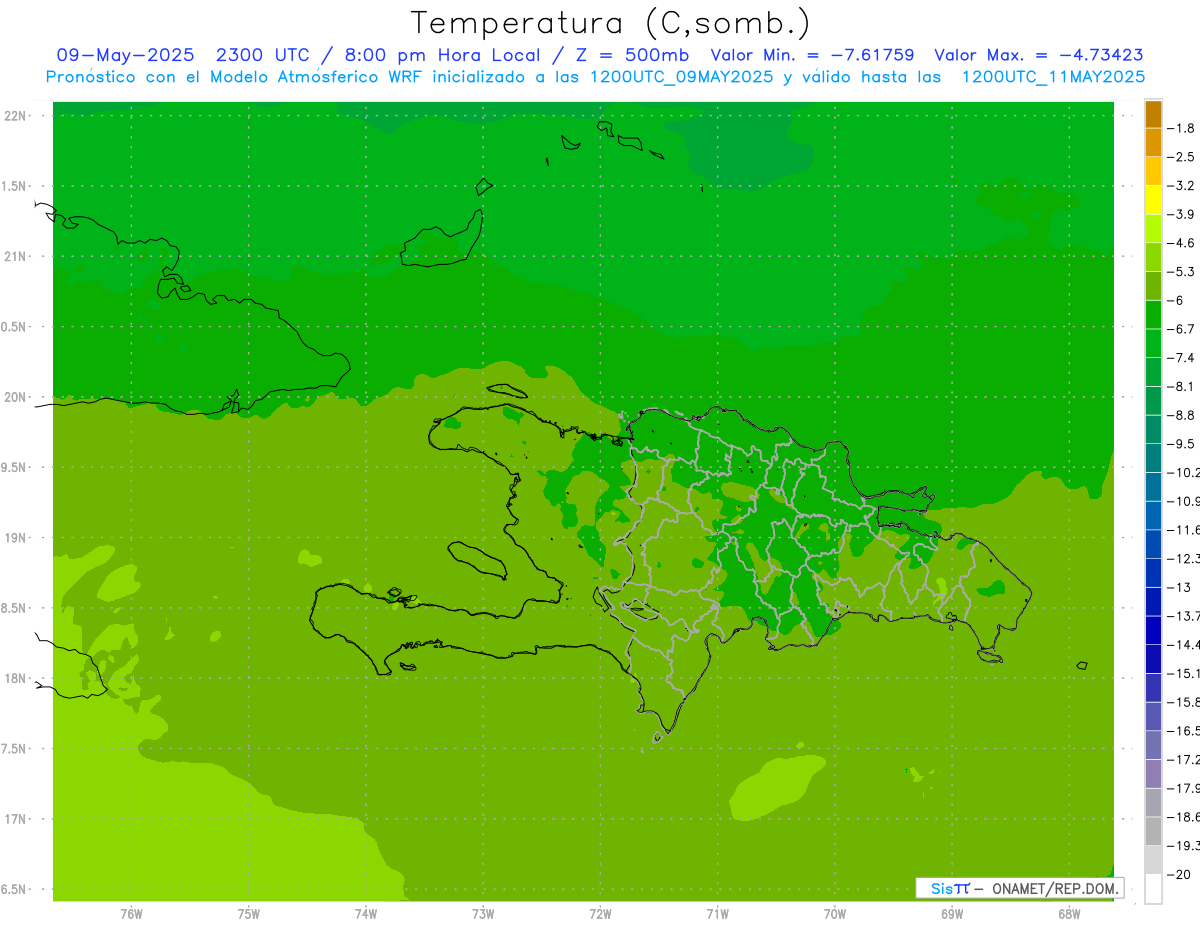
Task: Click the '-7.4' legend label
Action: pyautogui.click(x=1181, y=358)
